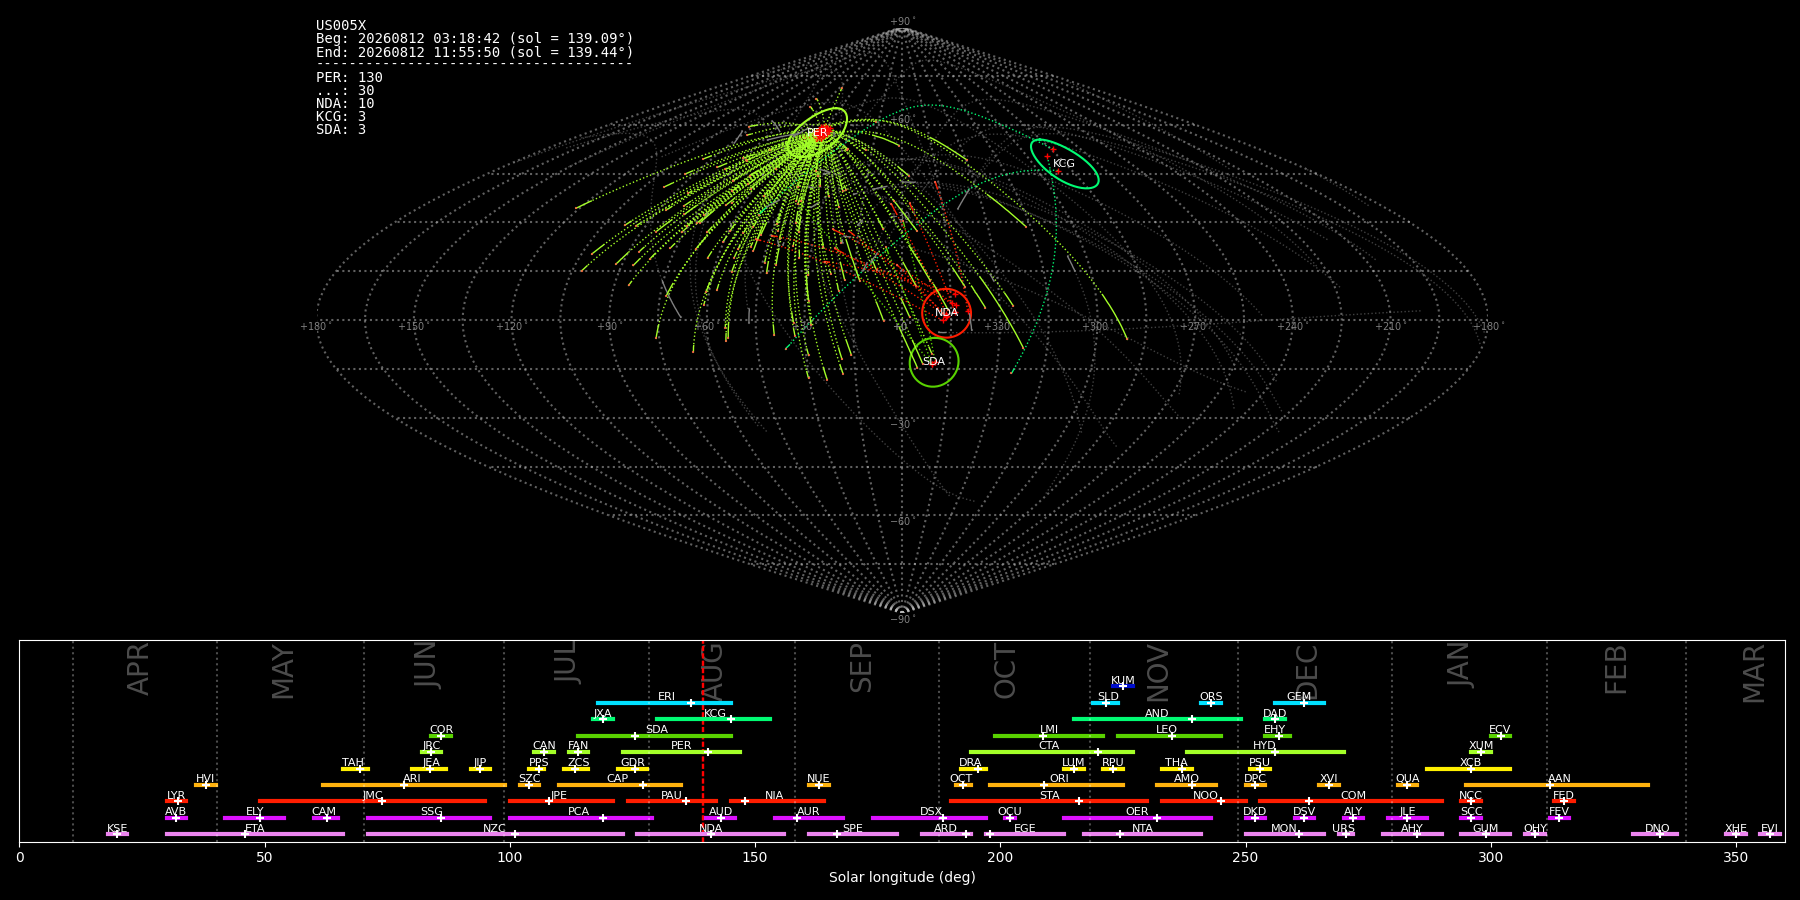This screenshot has height=900, width=1800.
Task: Select the ERI cyan bar in timeline
Action: pos(664,703)
